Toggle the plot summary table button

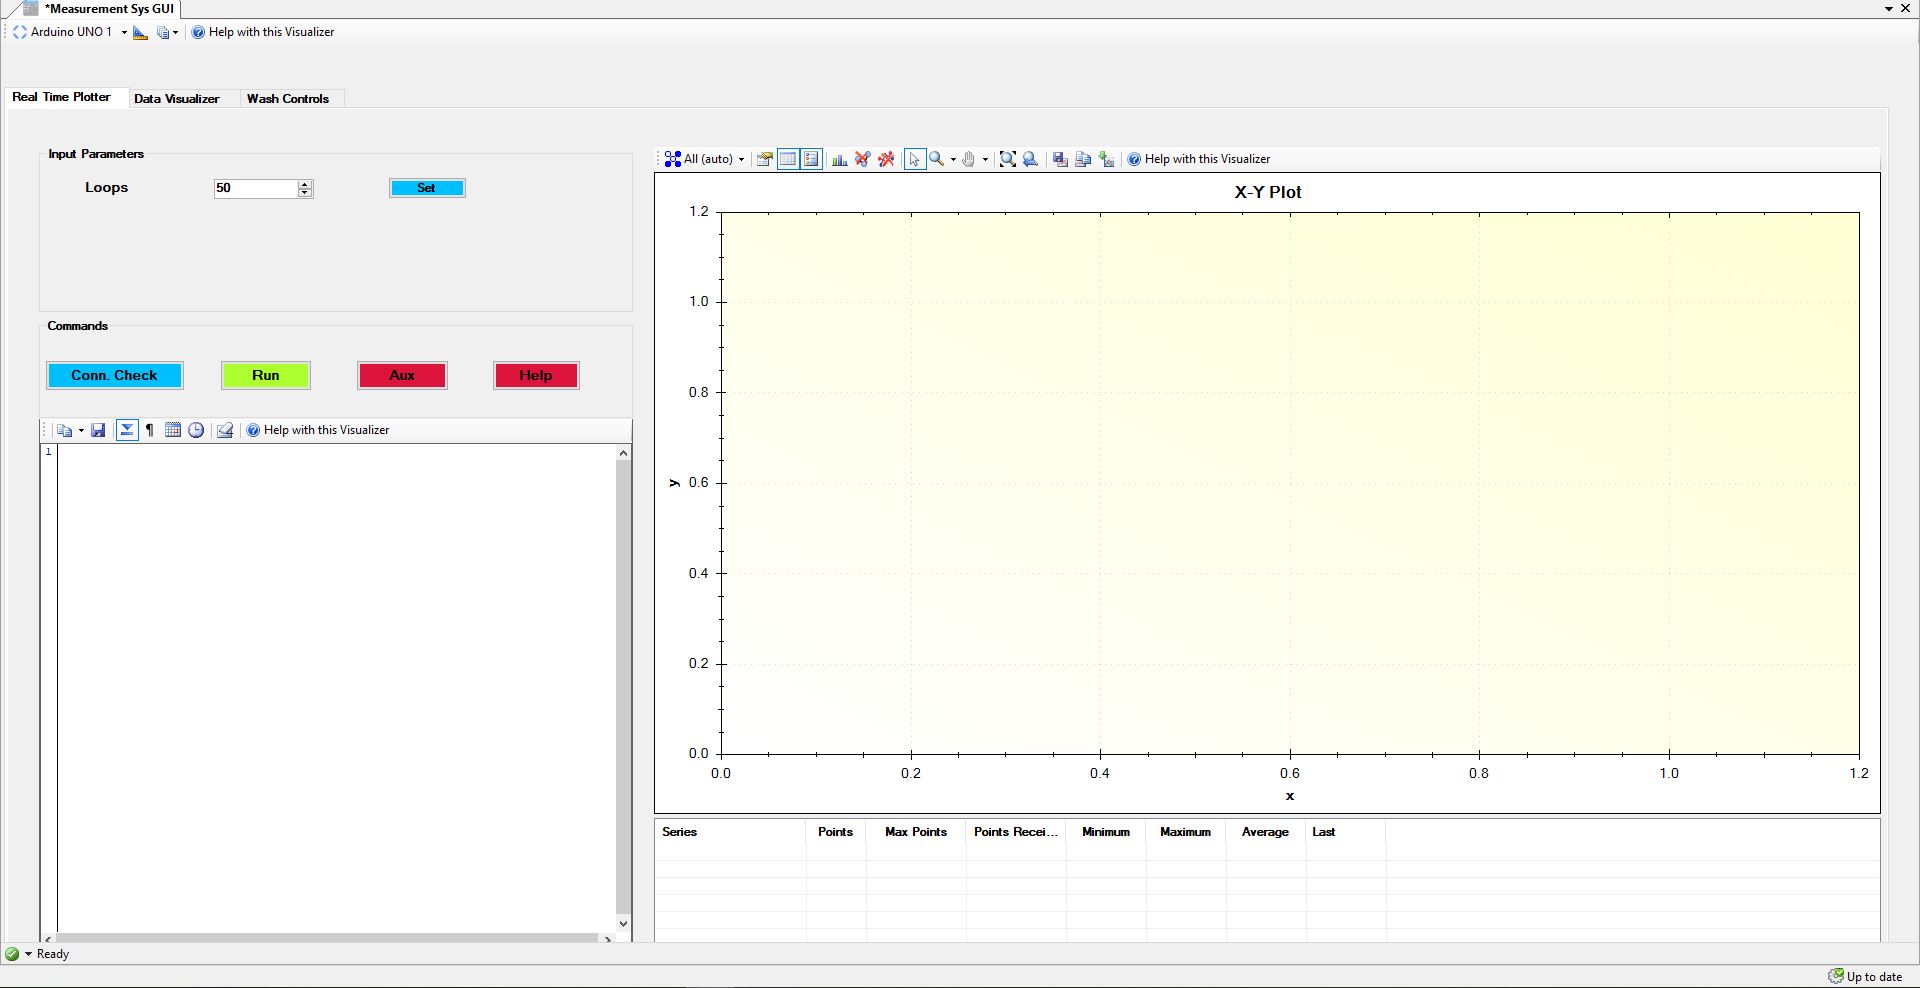point(788,159)
